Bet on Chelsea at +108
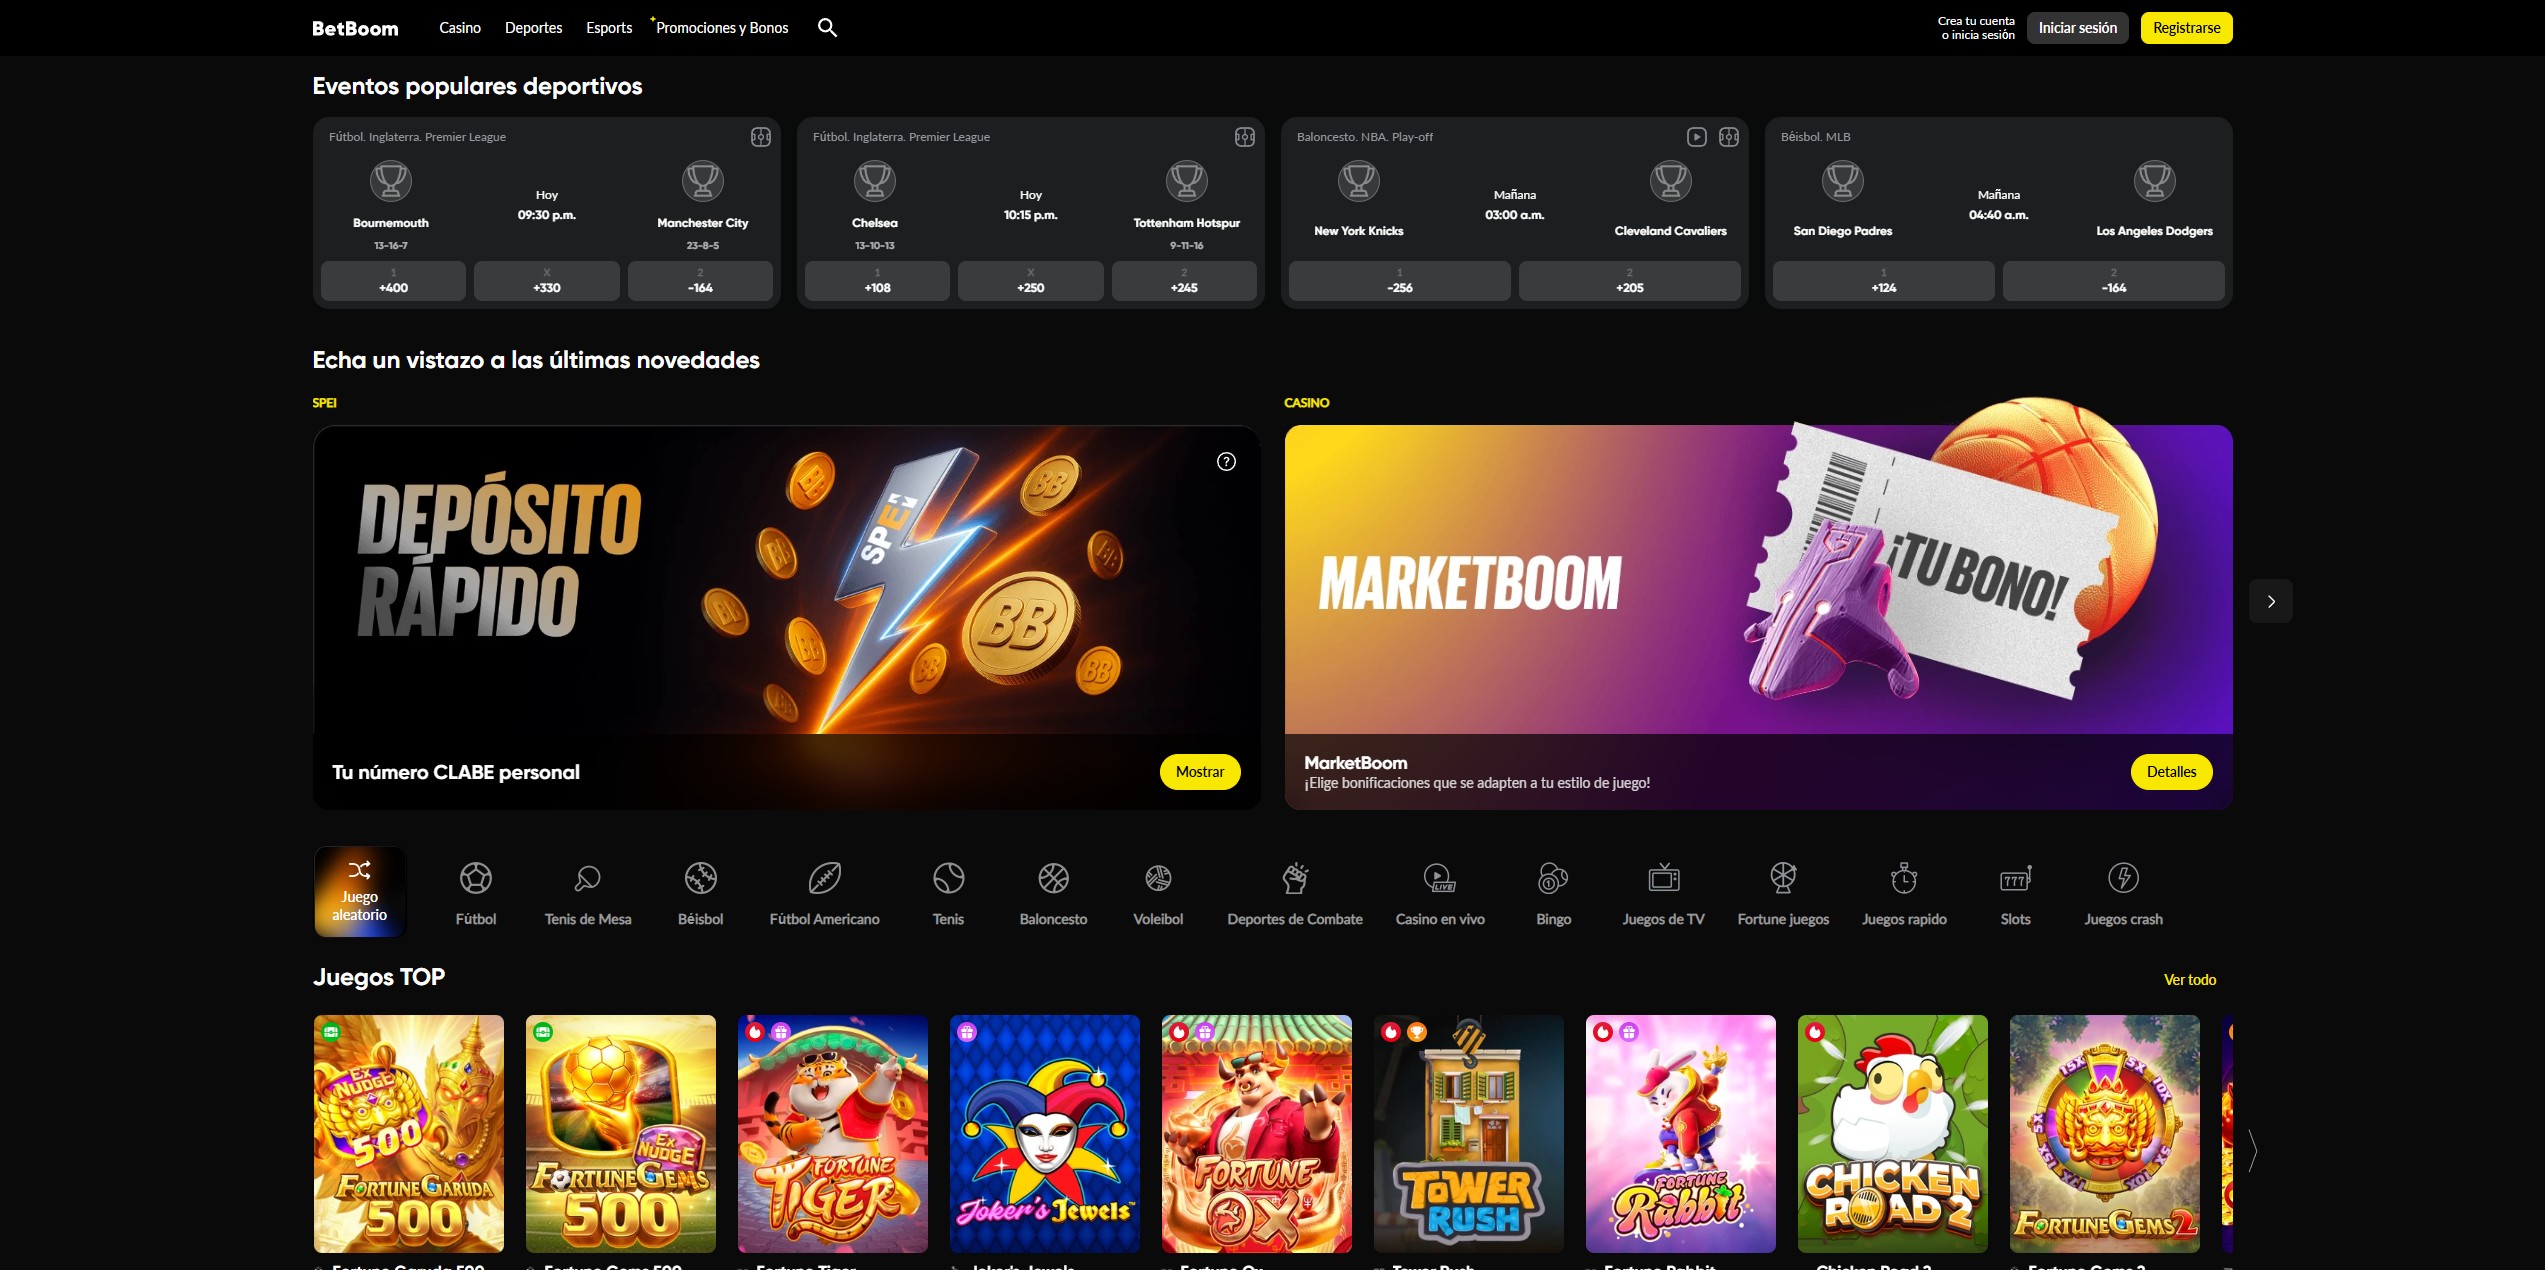2545x1270 pixels. [x=877, y=281]
